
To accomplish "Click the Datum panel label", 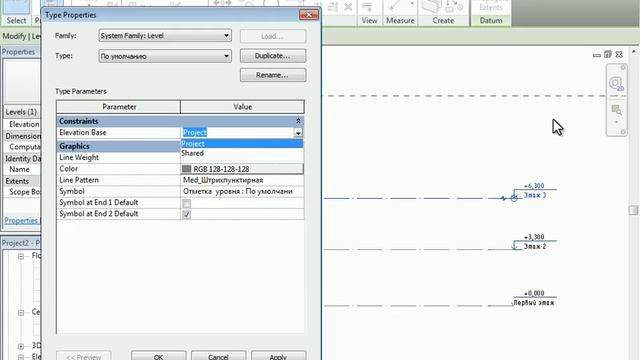I will (491, 20).
